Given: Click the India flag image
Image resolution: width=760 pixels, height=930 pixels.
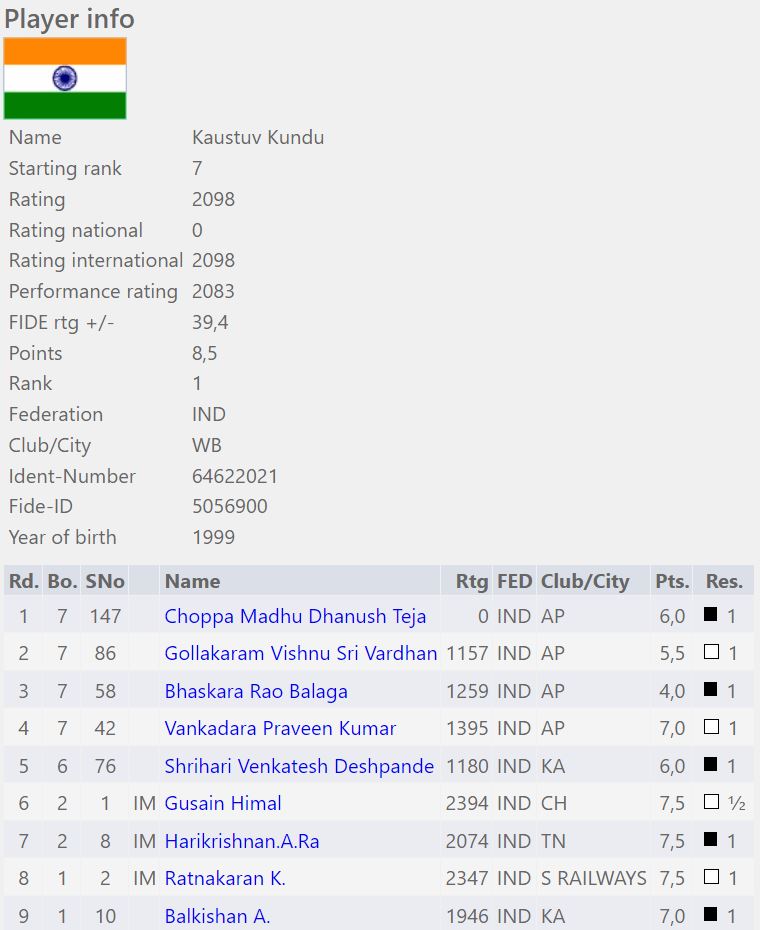Looking at the screenshot, I should (65, 79).
